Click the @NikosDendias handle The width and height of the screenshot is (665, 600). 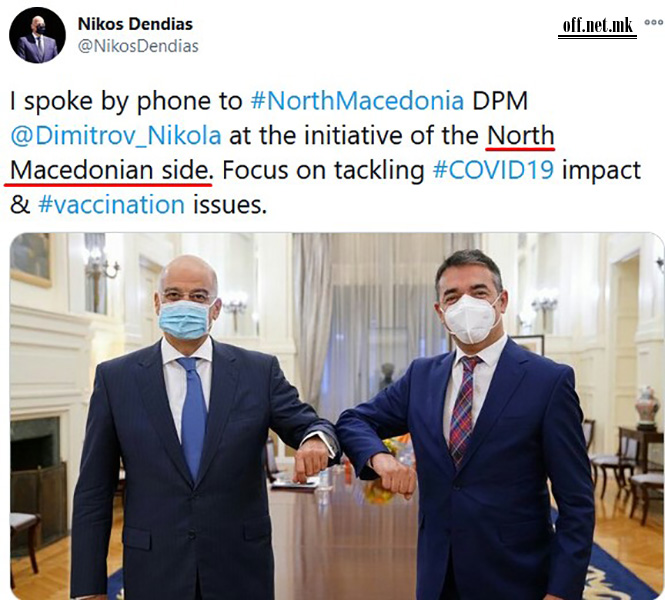138,46
